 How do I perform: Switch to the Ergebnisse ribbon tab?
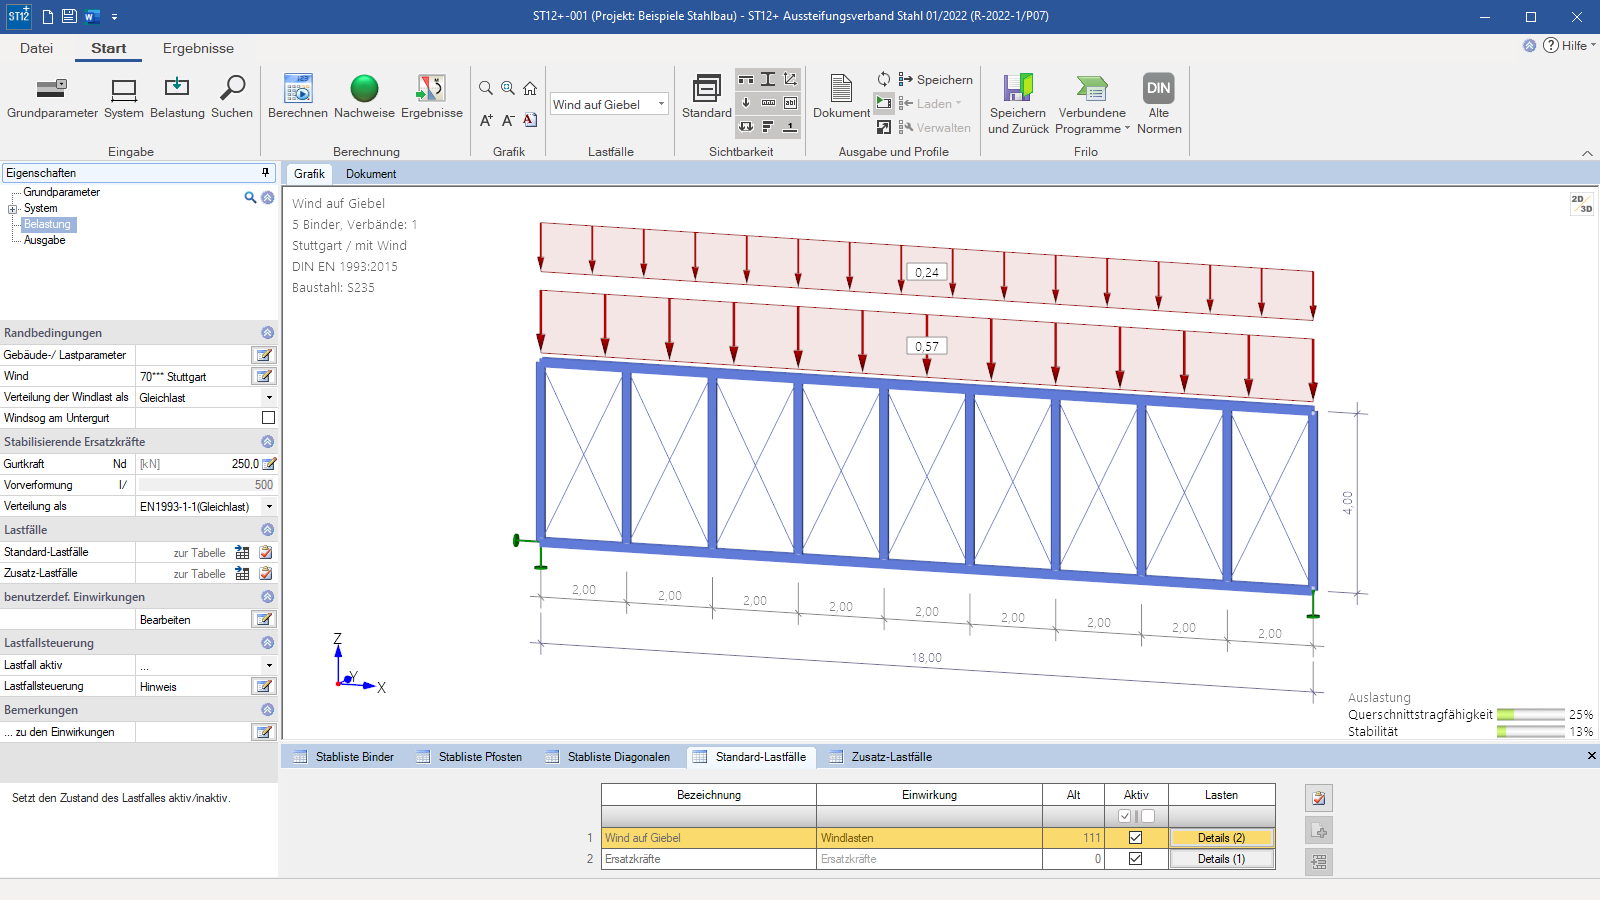(x=198, y=48)
